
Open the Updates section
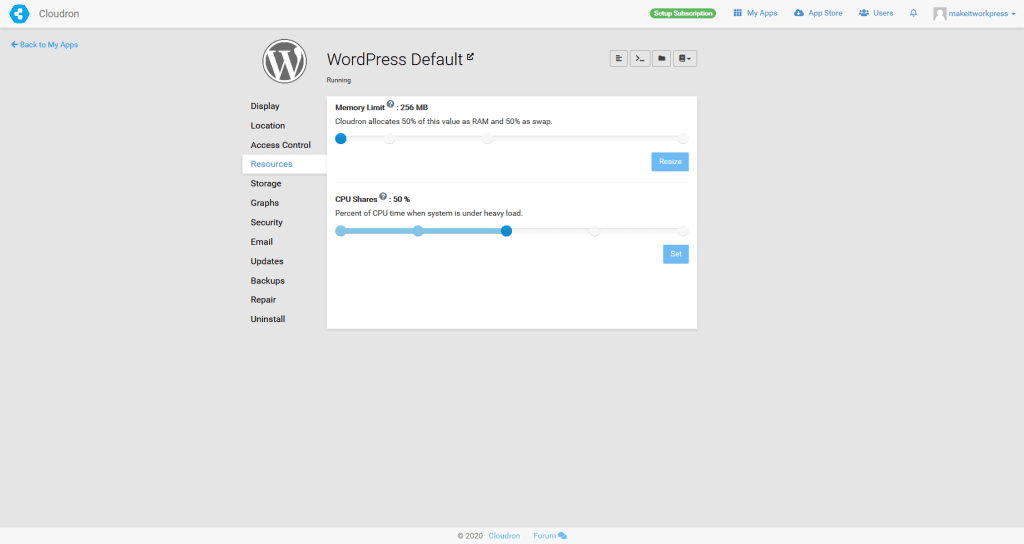pos(267,261)
